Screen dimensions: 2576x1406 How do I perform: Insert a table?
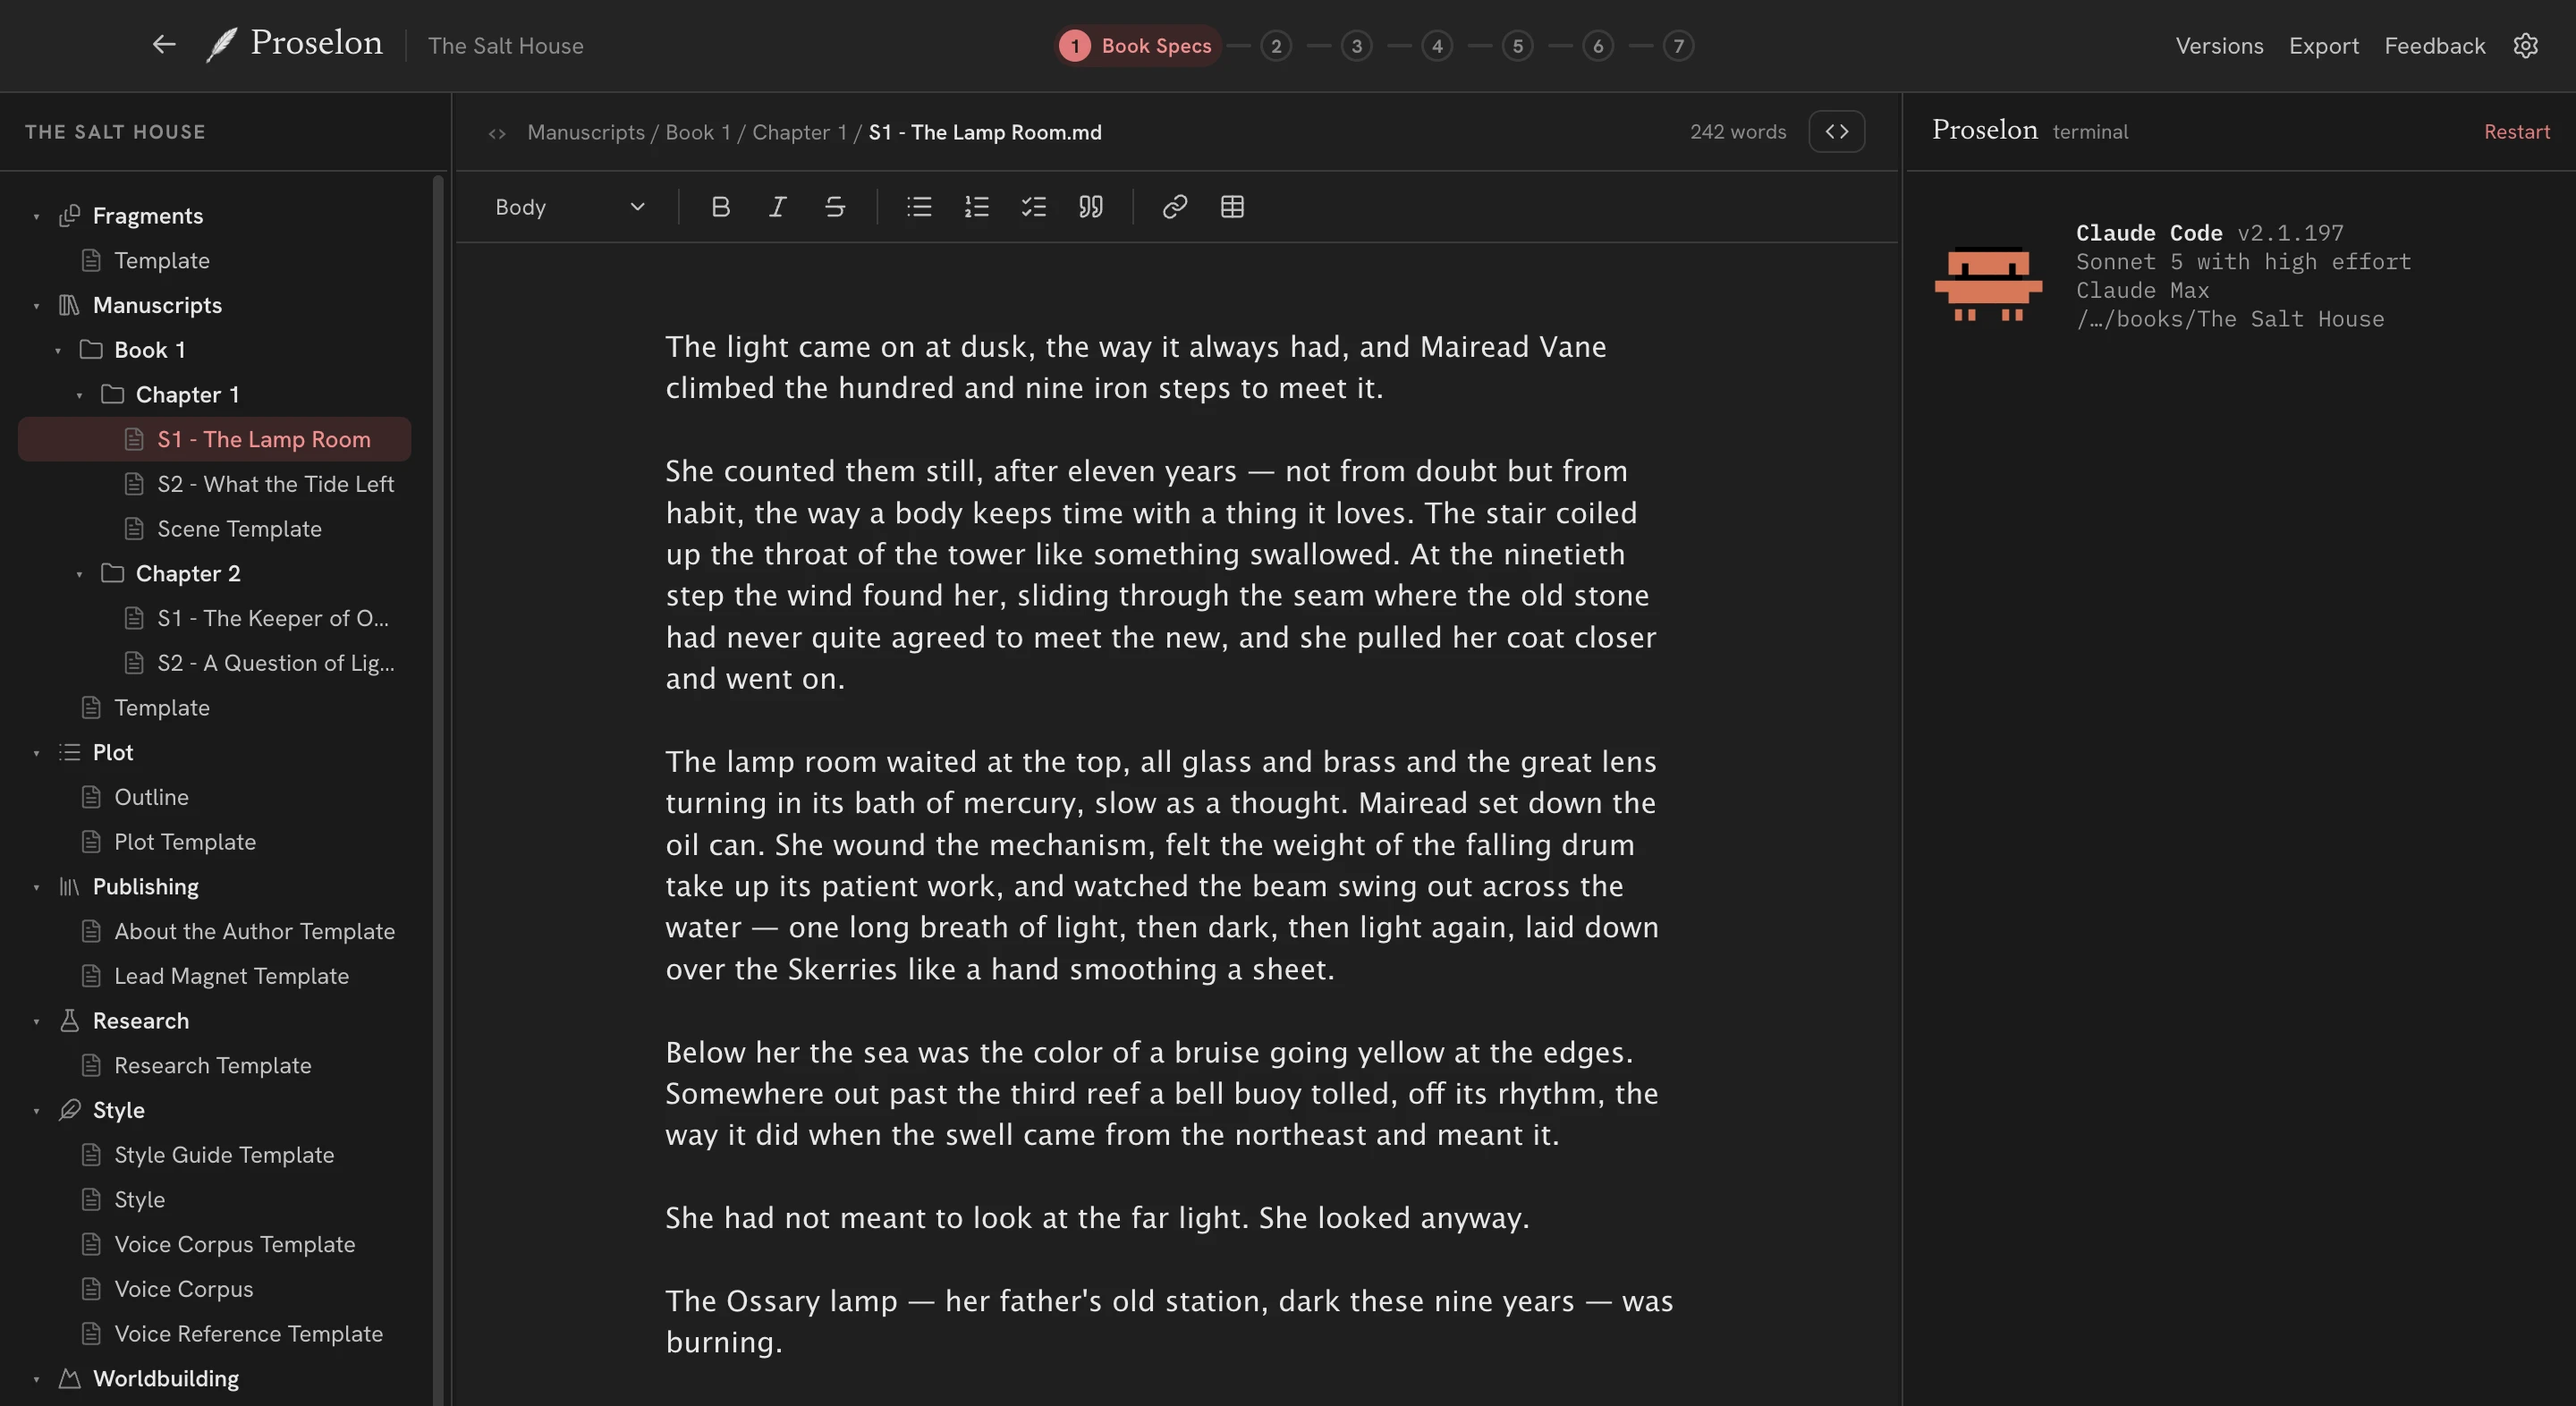(1232, 207)
